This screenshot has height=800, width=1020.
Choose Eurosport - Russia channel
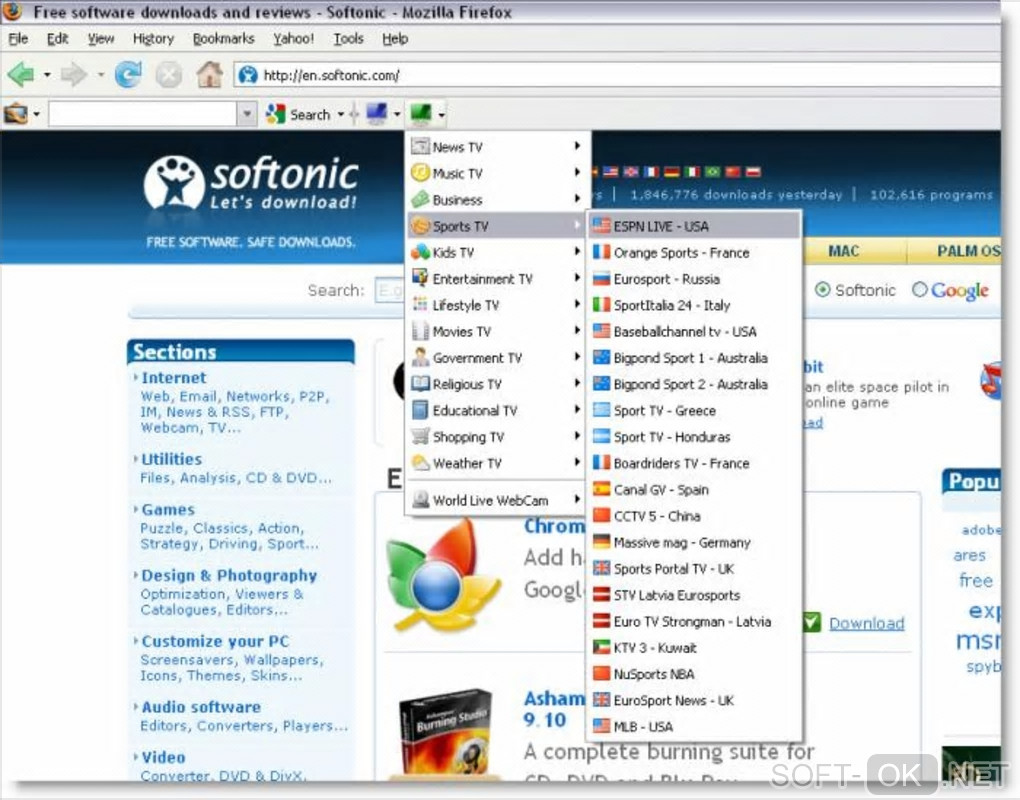tap(694, 278)
